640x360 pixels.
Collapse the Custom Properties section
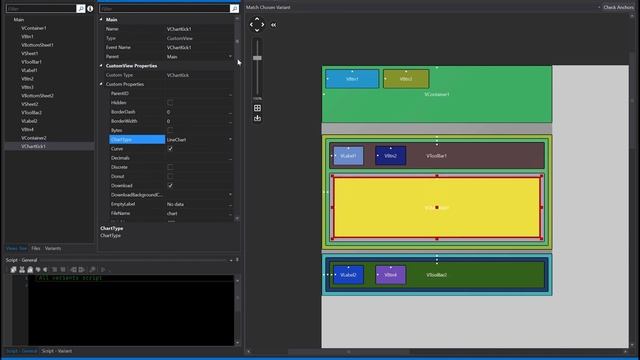[x=101, y=84]
